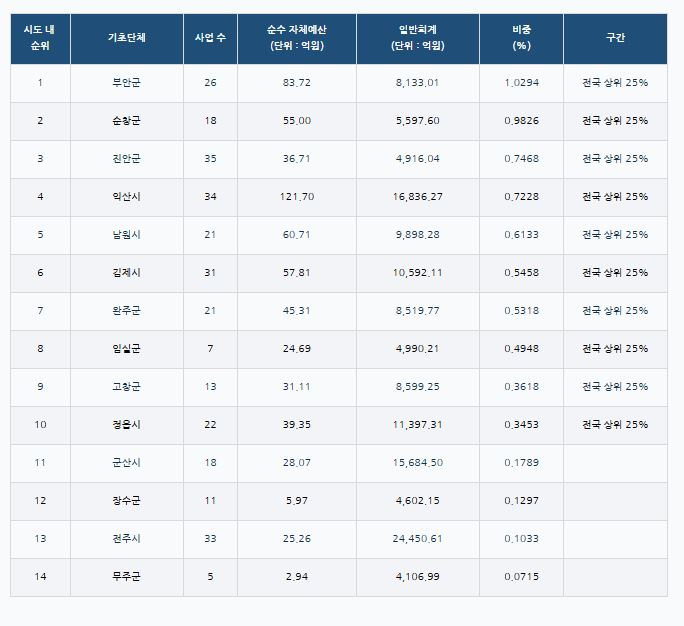The height and width of the screenshot is (626, 684).
Task: Select the 정읍시 cell
Action: pos(127,424)
